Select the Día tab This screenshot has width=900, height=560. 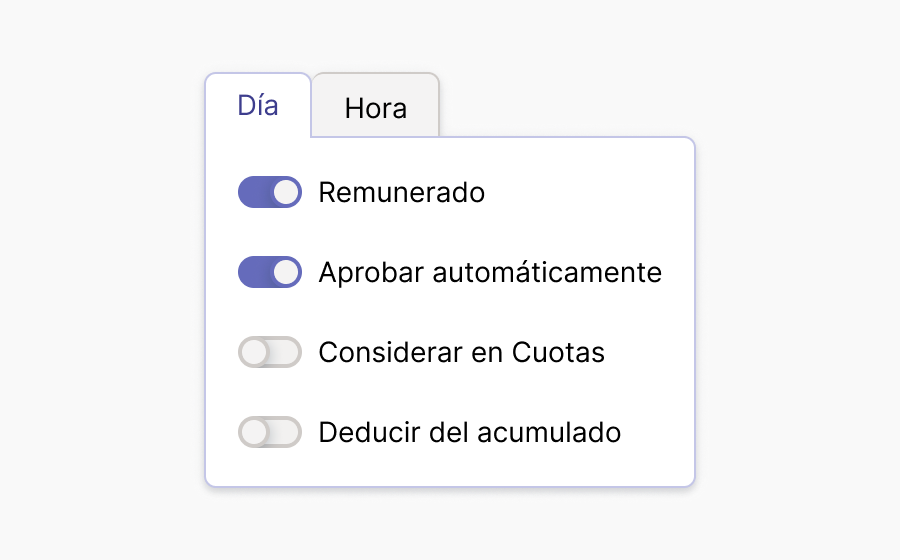coord(258,105)
